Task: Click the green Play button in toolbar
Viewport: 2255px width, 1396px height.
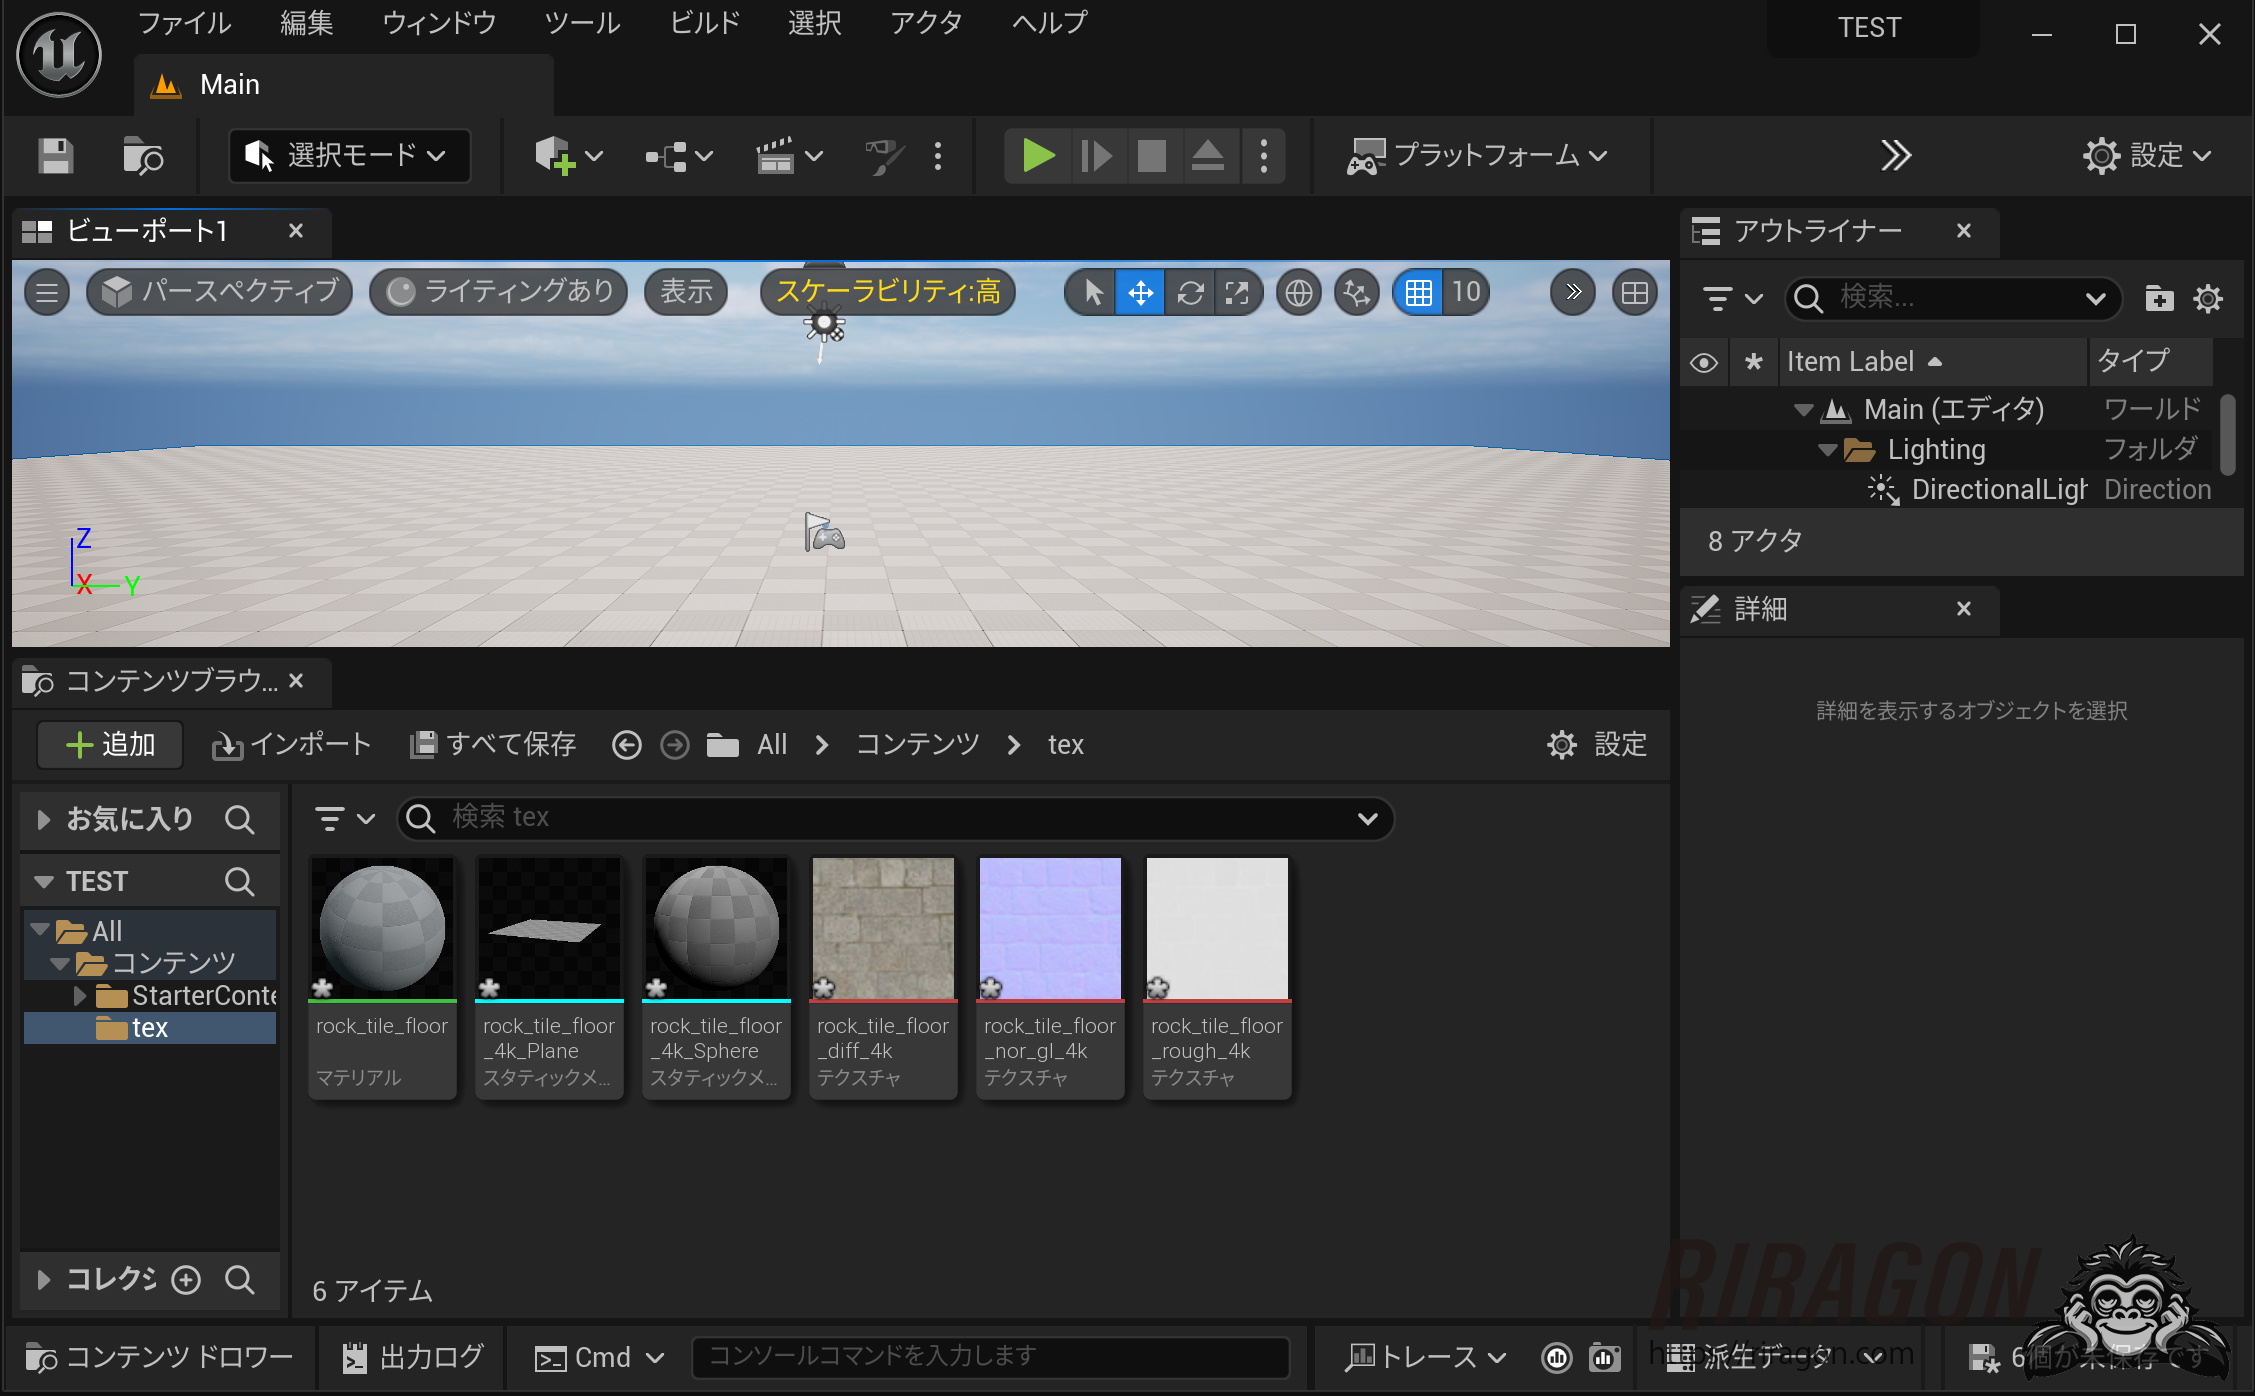Action: click(1038, 156)
